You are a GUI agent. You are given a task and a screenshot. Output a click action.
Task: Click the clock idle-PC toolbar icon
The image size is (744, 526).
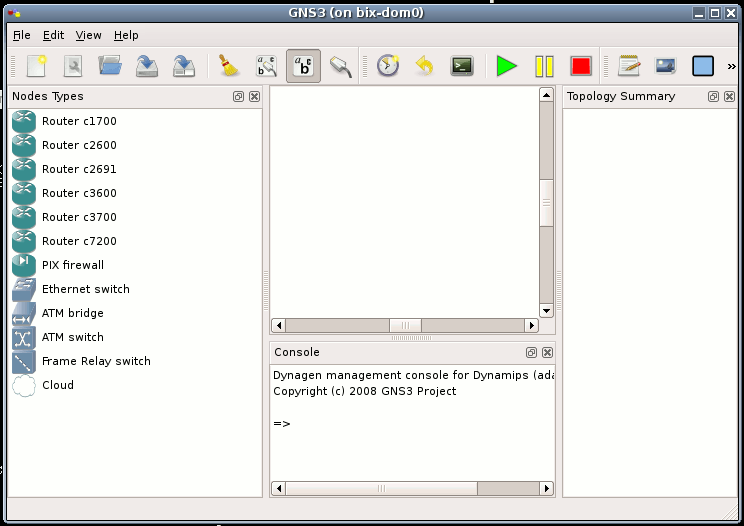(x=388, y=66)
